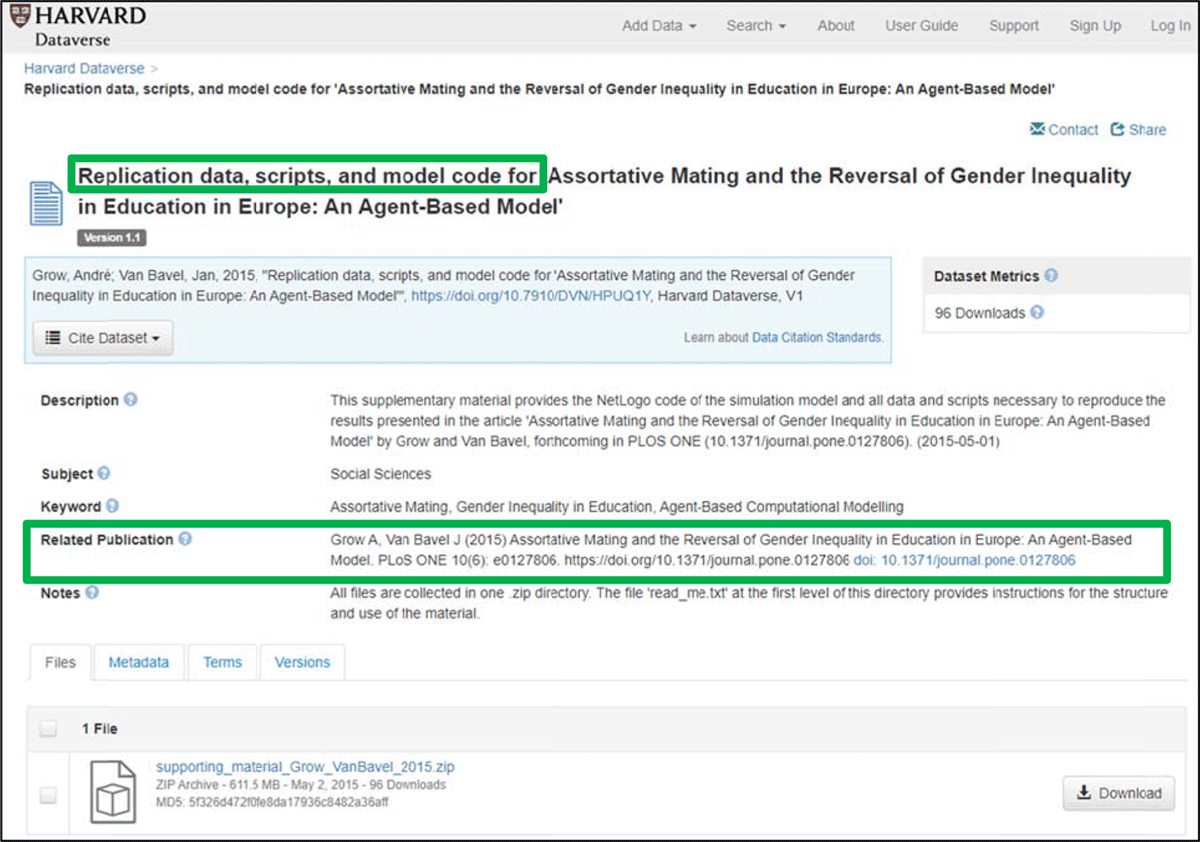The image size is (1200, 842).
Task: Click help icon next to 96 Downloads
Action: pos(1037,312)
